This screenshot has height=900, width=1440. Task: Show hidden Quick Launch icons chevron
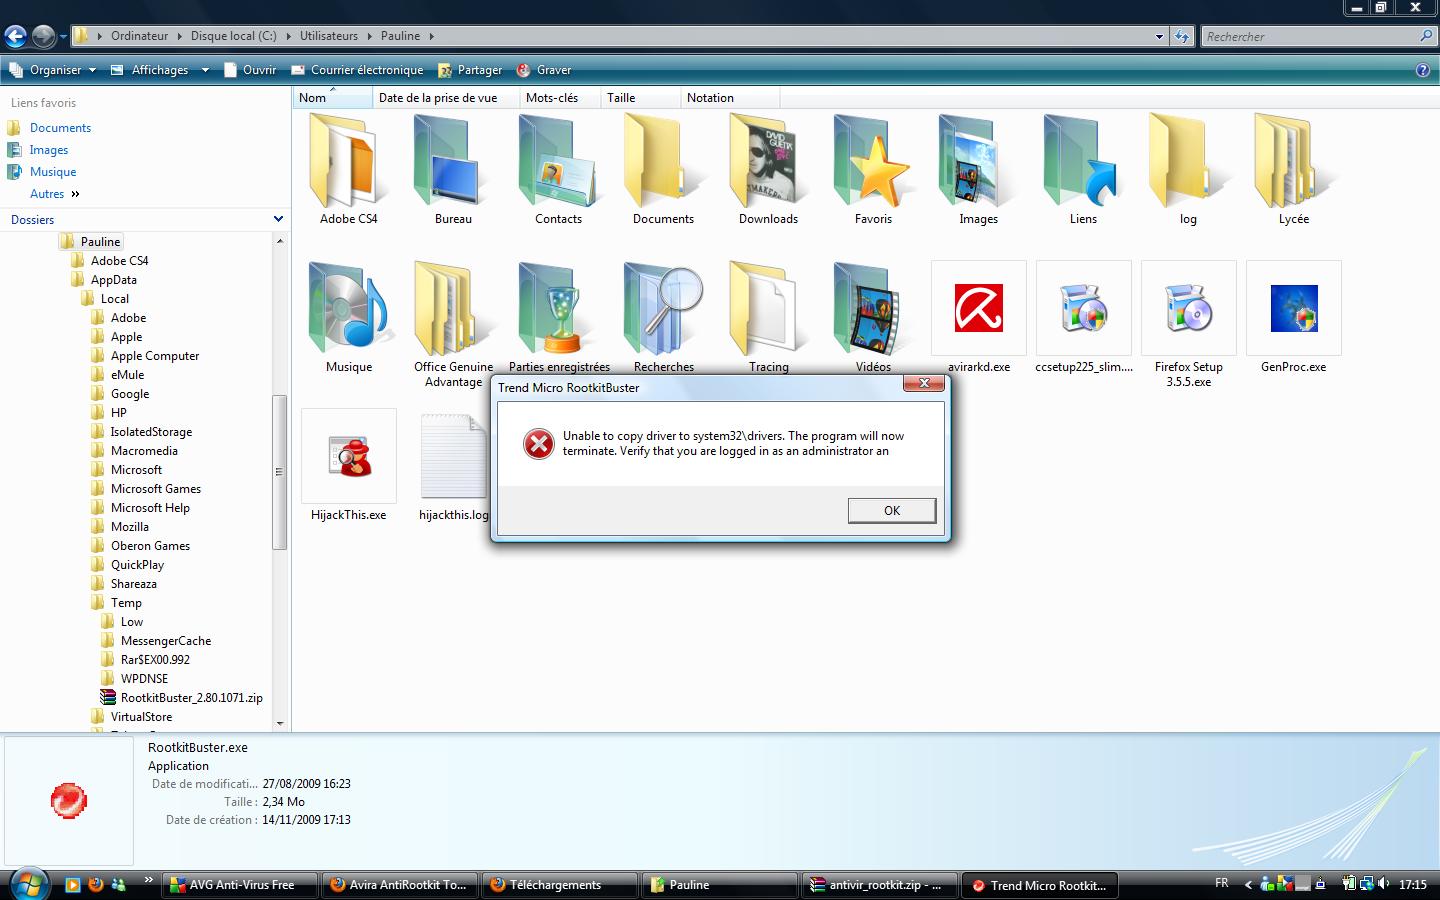(x=148, y=880)
